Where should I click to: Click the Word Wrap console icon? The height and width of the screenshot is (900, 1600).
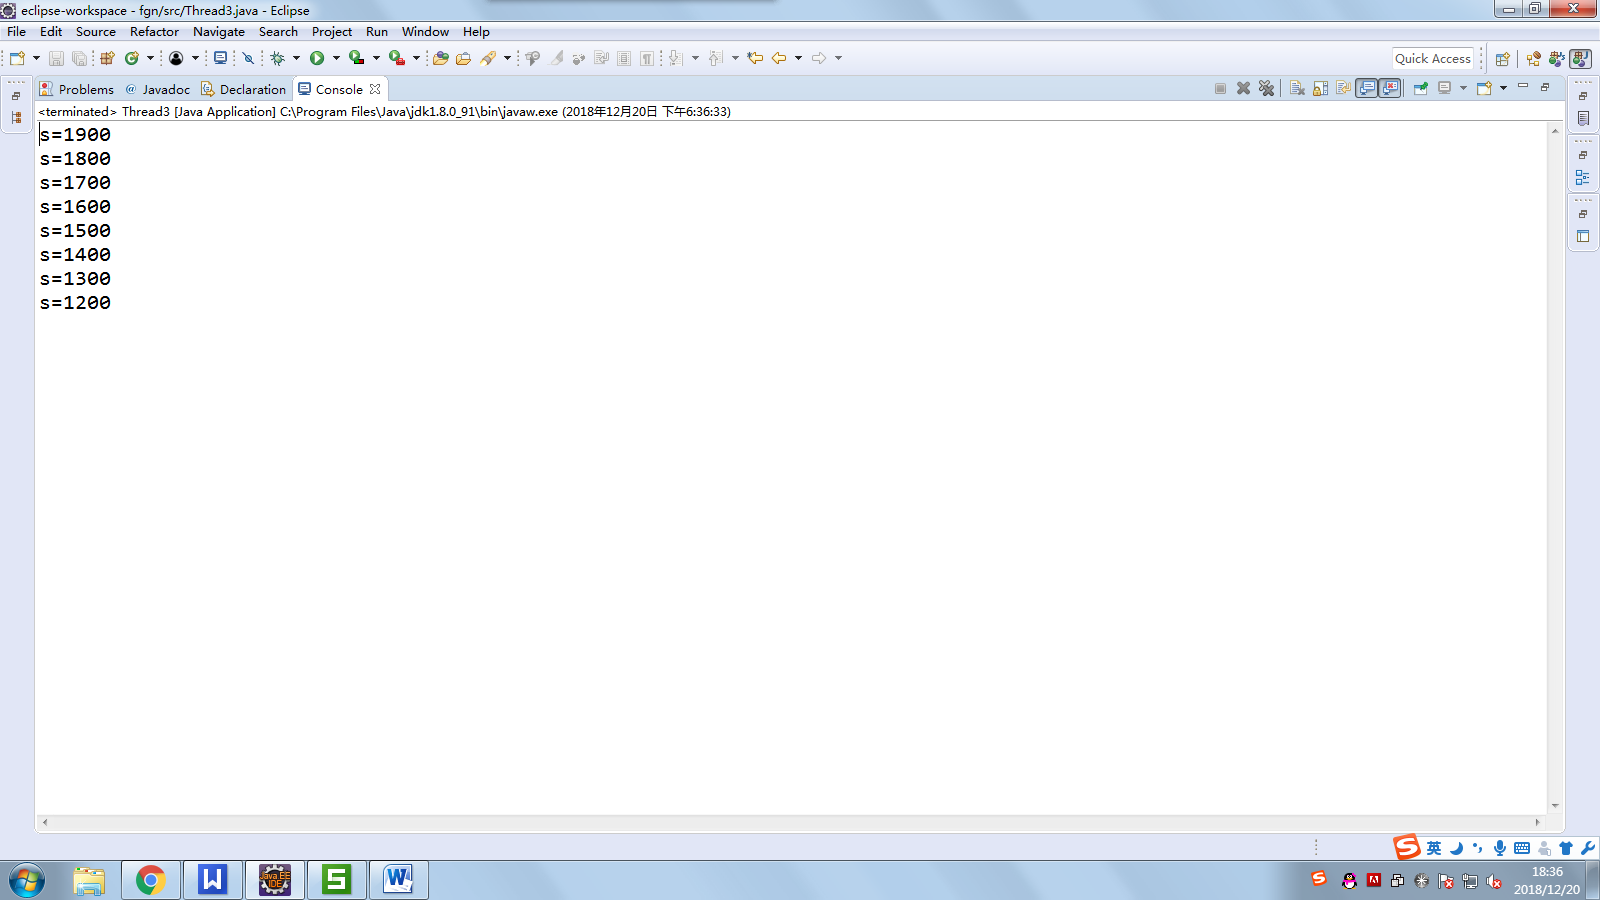[x=1343, y=88]
